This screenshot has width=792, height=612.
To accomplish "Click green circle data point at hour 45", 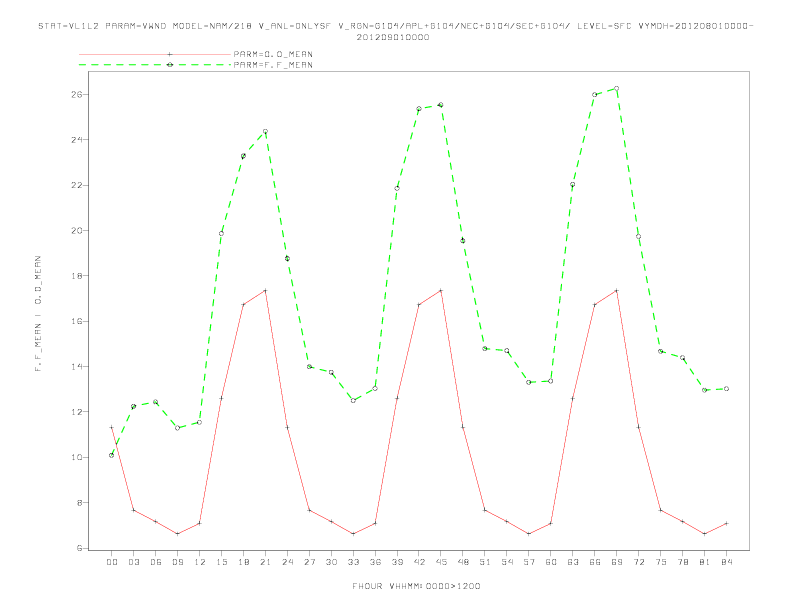I will tap(441, 105).
